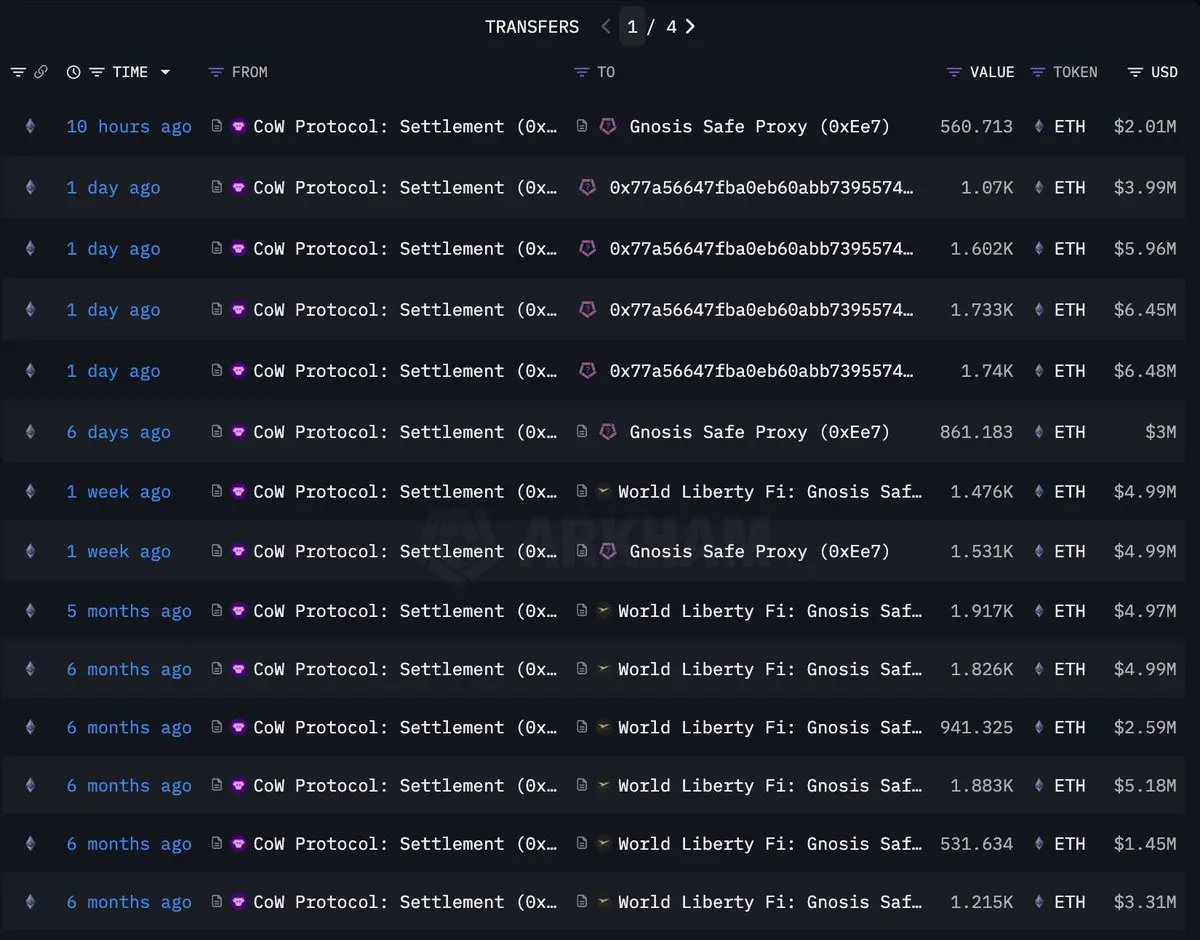The height and width of the screenshot is (940, 1200).
Task: Click ETH token label in 1.531K row
Action: pos(1069,552)
